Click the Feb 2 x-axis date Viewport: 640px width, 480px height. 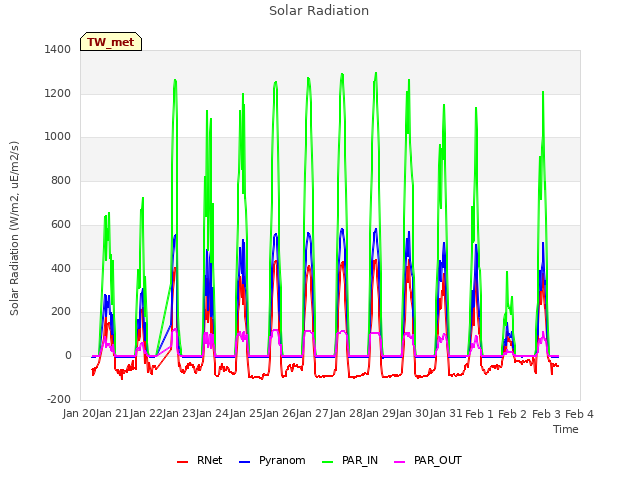(513, 414)
